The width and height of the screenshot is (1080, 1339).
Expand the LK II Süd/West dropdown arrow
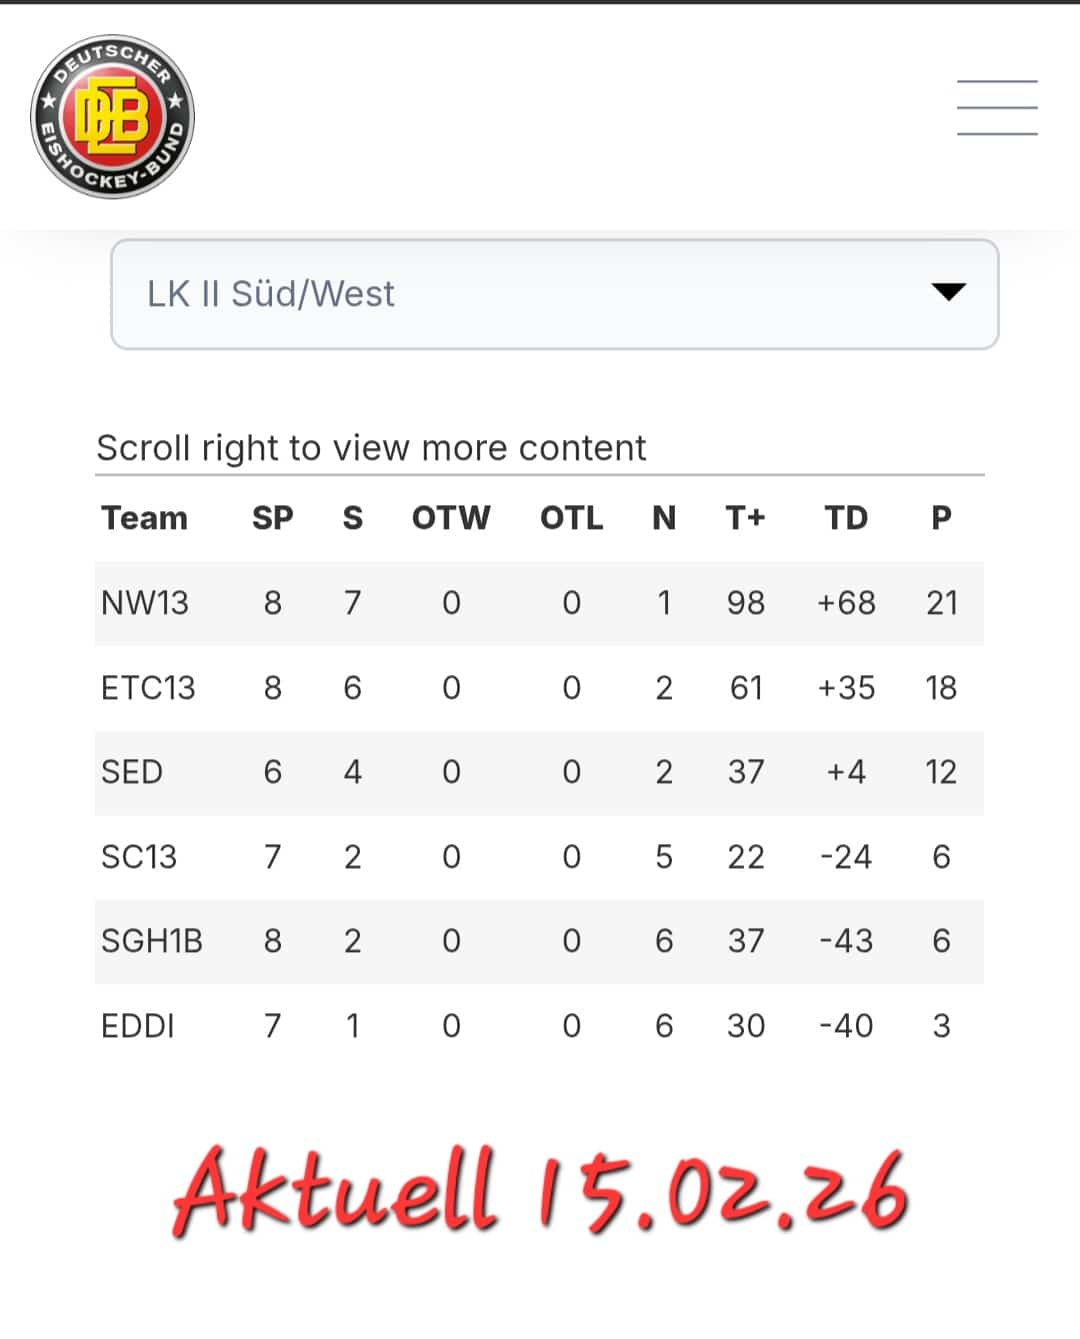pyautogui.click(x=947, y=292)
